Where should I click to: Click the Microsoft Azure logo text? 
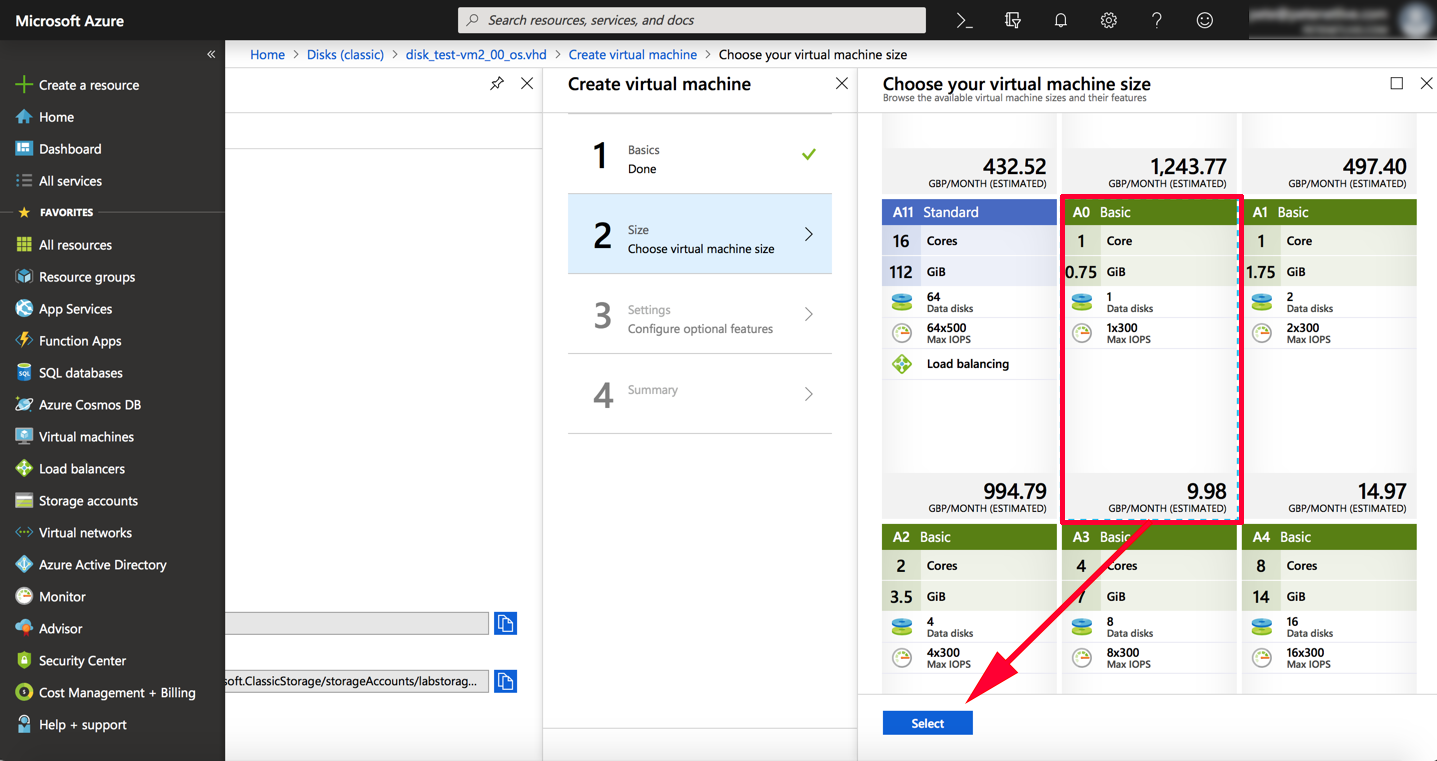coord(70,20)
